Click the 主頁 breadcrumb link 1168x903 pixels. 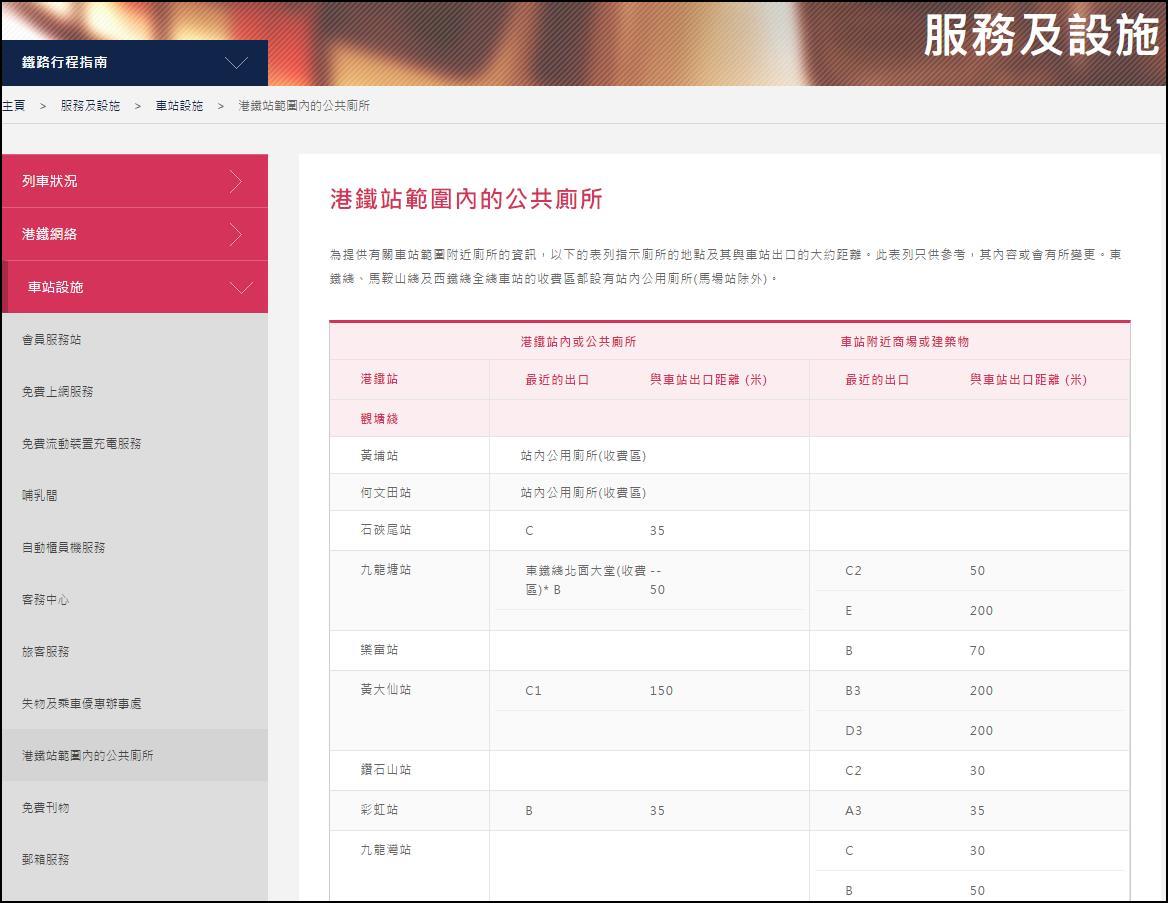(14, 106)
